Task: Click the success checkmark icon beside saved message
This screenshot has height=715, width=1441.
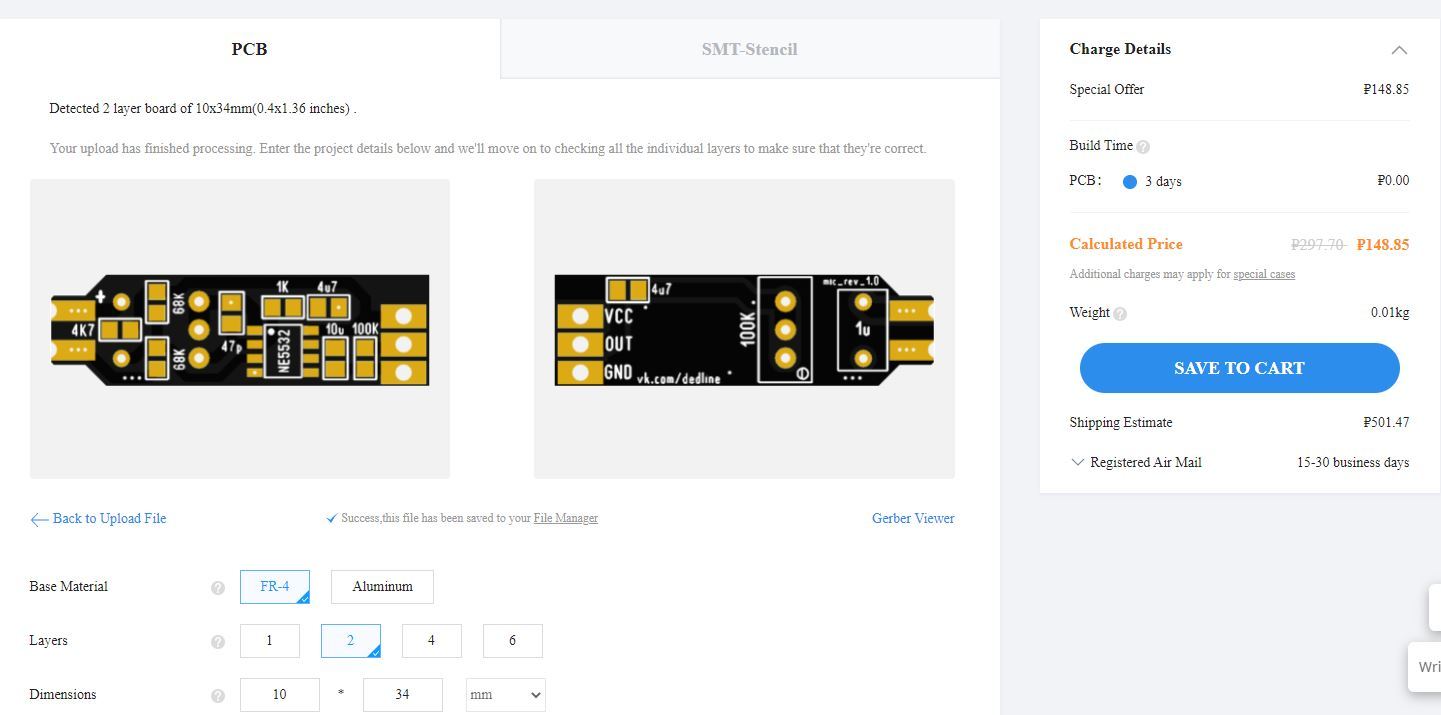Action: (332, 519)
